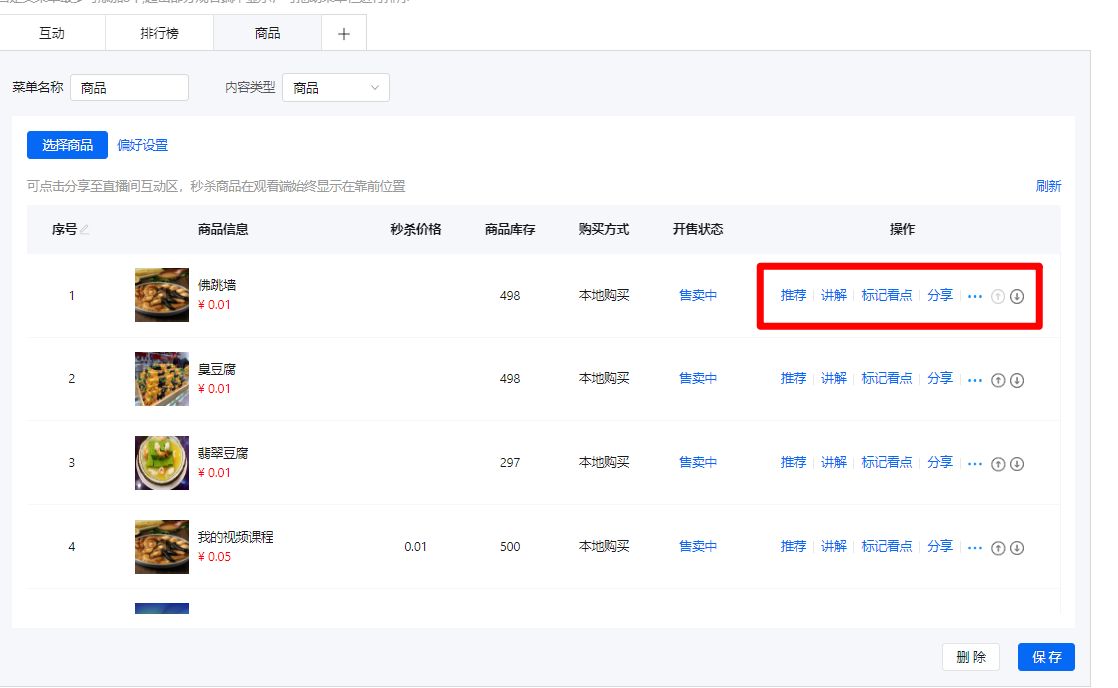
Task: Switch to the 排行榜 tab
Action: pos(159,33)
